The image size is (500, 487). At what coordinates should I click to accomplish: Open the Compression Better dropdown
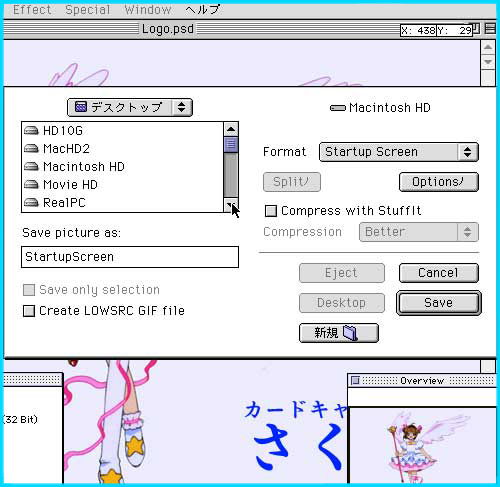pyautogui.click(x=419, y=232)
